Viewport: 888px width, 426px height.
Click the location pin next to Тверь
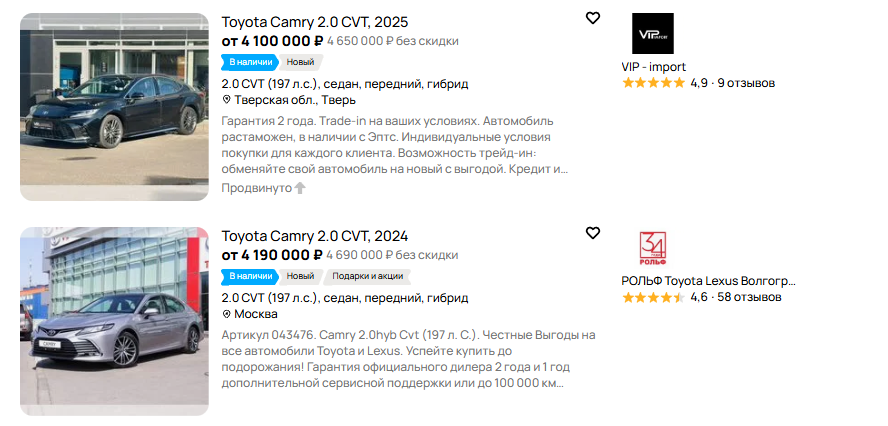pyautogui.click(x=227, y=100)
